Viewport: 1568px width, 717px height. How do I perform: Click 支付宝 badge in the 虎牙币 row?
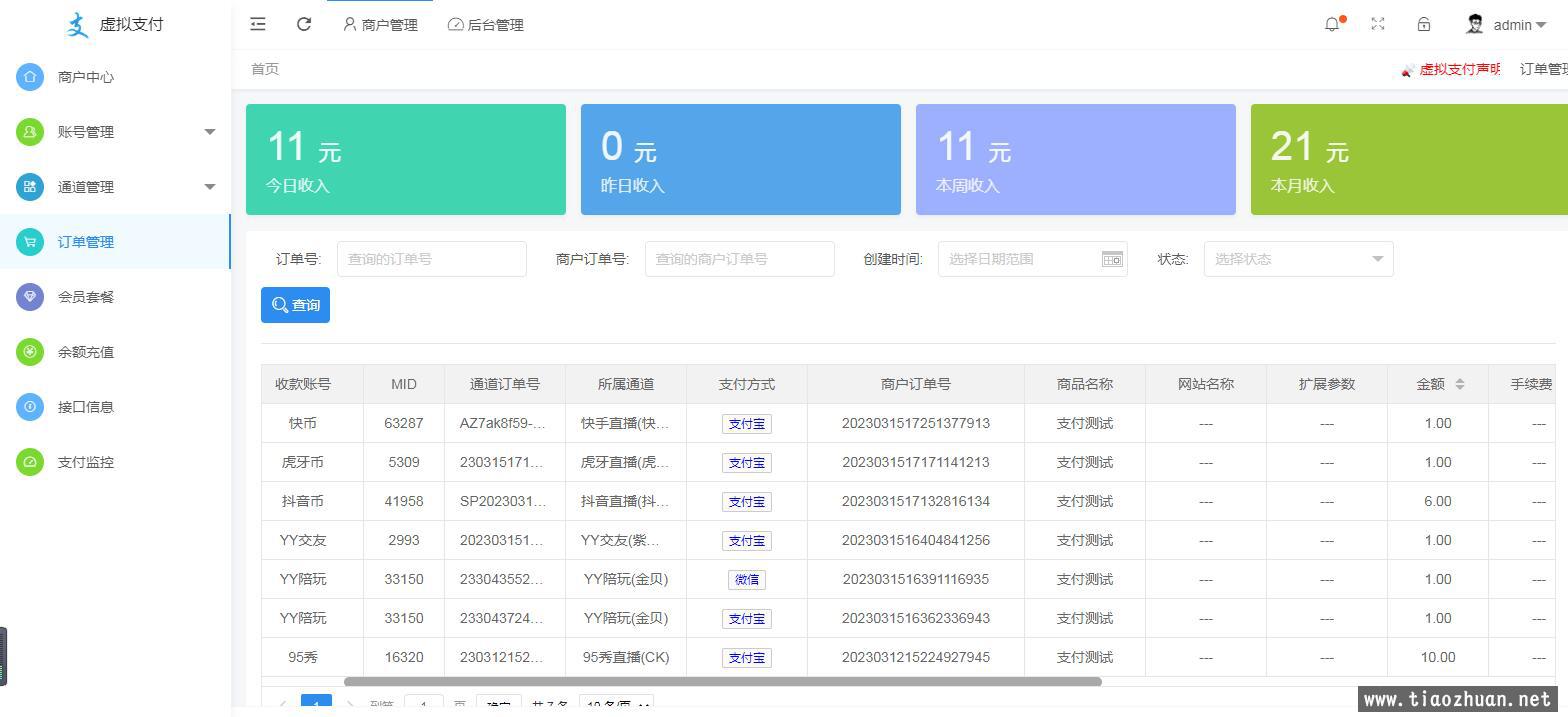pyautogui.click(x=747, y=463)
